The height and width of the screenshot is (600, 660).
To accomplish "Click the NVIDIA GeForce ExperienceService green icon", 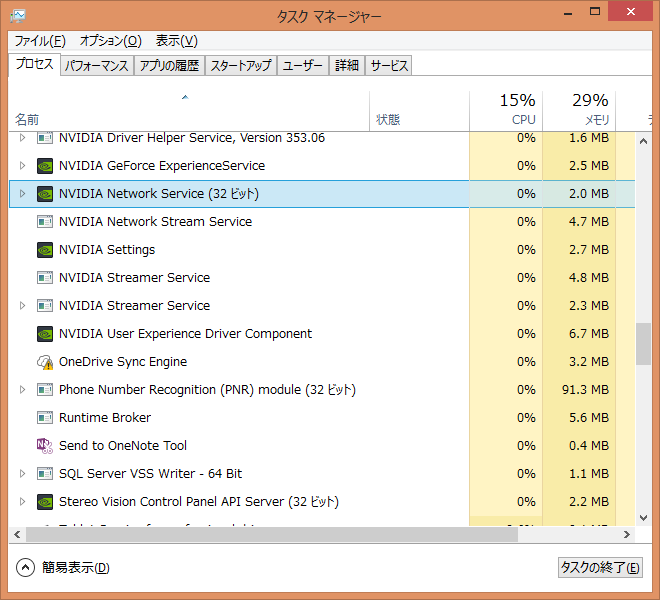I will 45,166.
